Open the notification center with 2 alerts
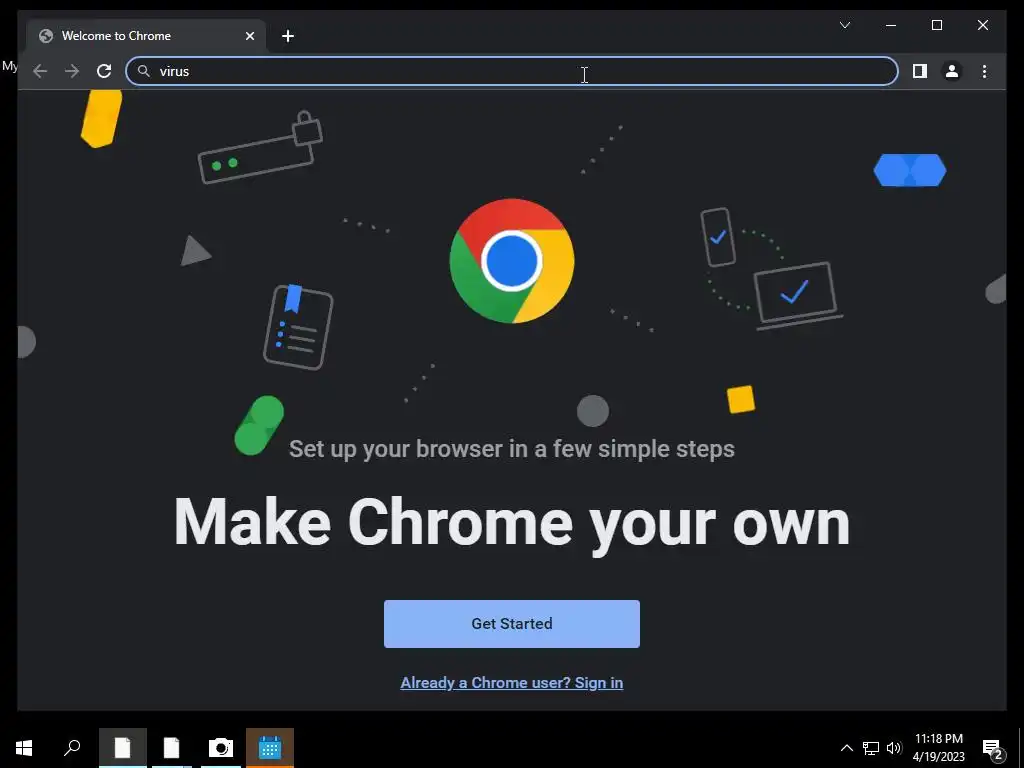Viewport: 1024px width, 768px height. click(994, 749)
